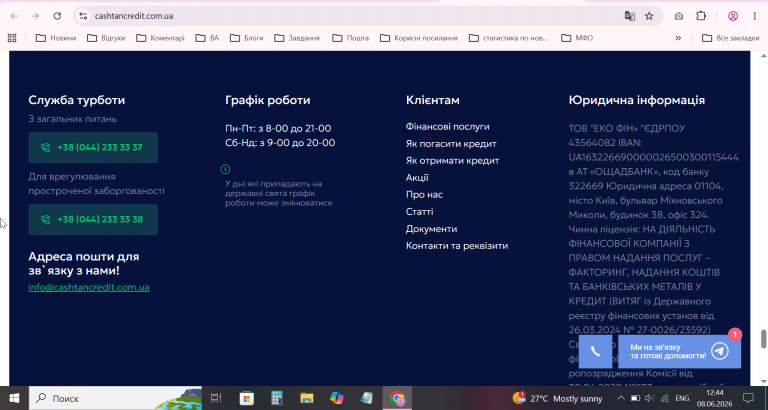Open the notepad app on taskbar

[367, 398]
